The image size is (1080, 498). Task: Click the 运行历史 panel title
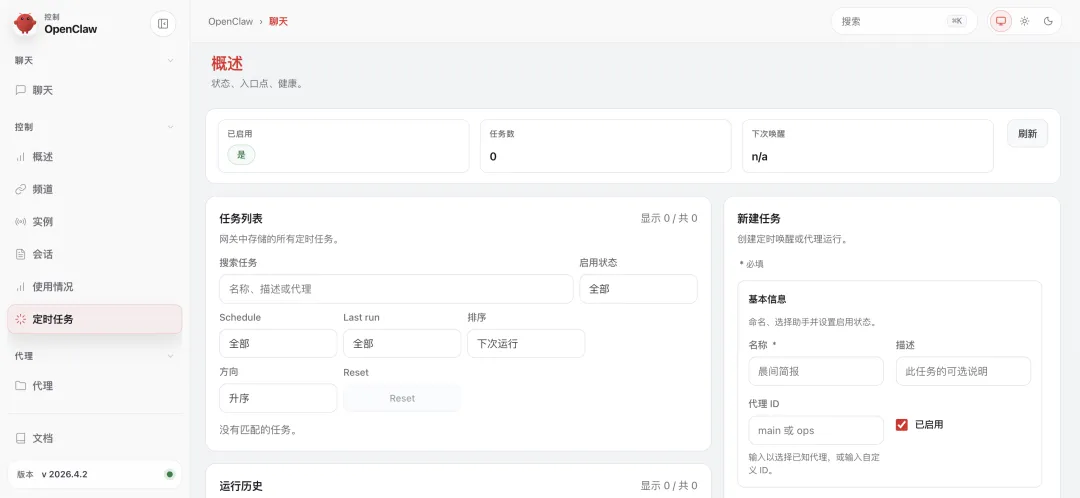[x=241, y=486]
